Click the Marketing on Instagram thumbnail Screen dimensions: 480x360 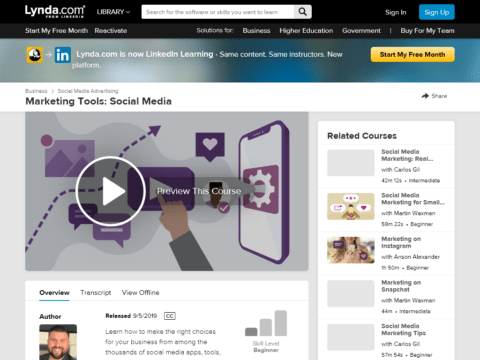point(351,250)
